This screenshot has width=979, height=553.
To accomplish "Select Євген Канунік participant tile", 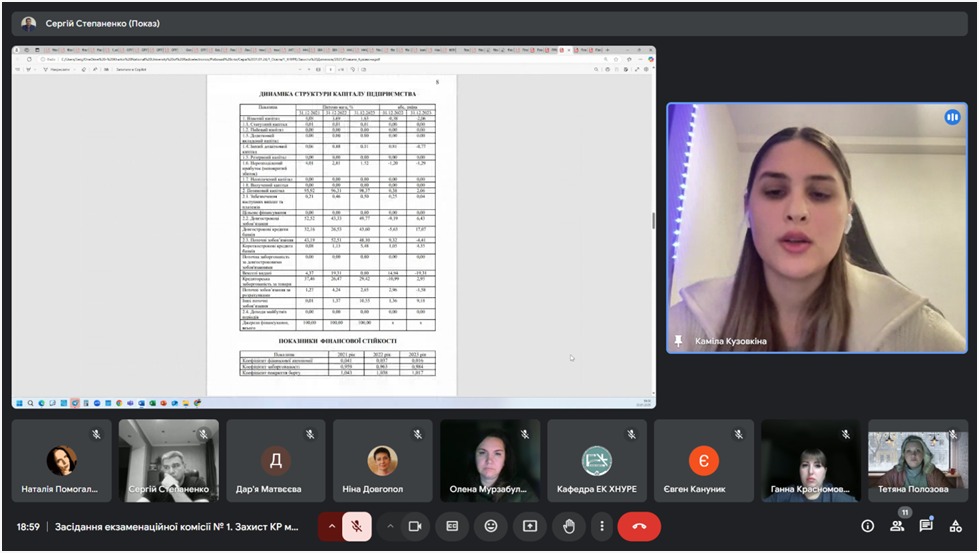I will point(703,460).
